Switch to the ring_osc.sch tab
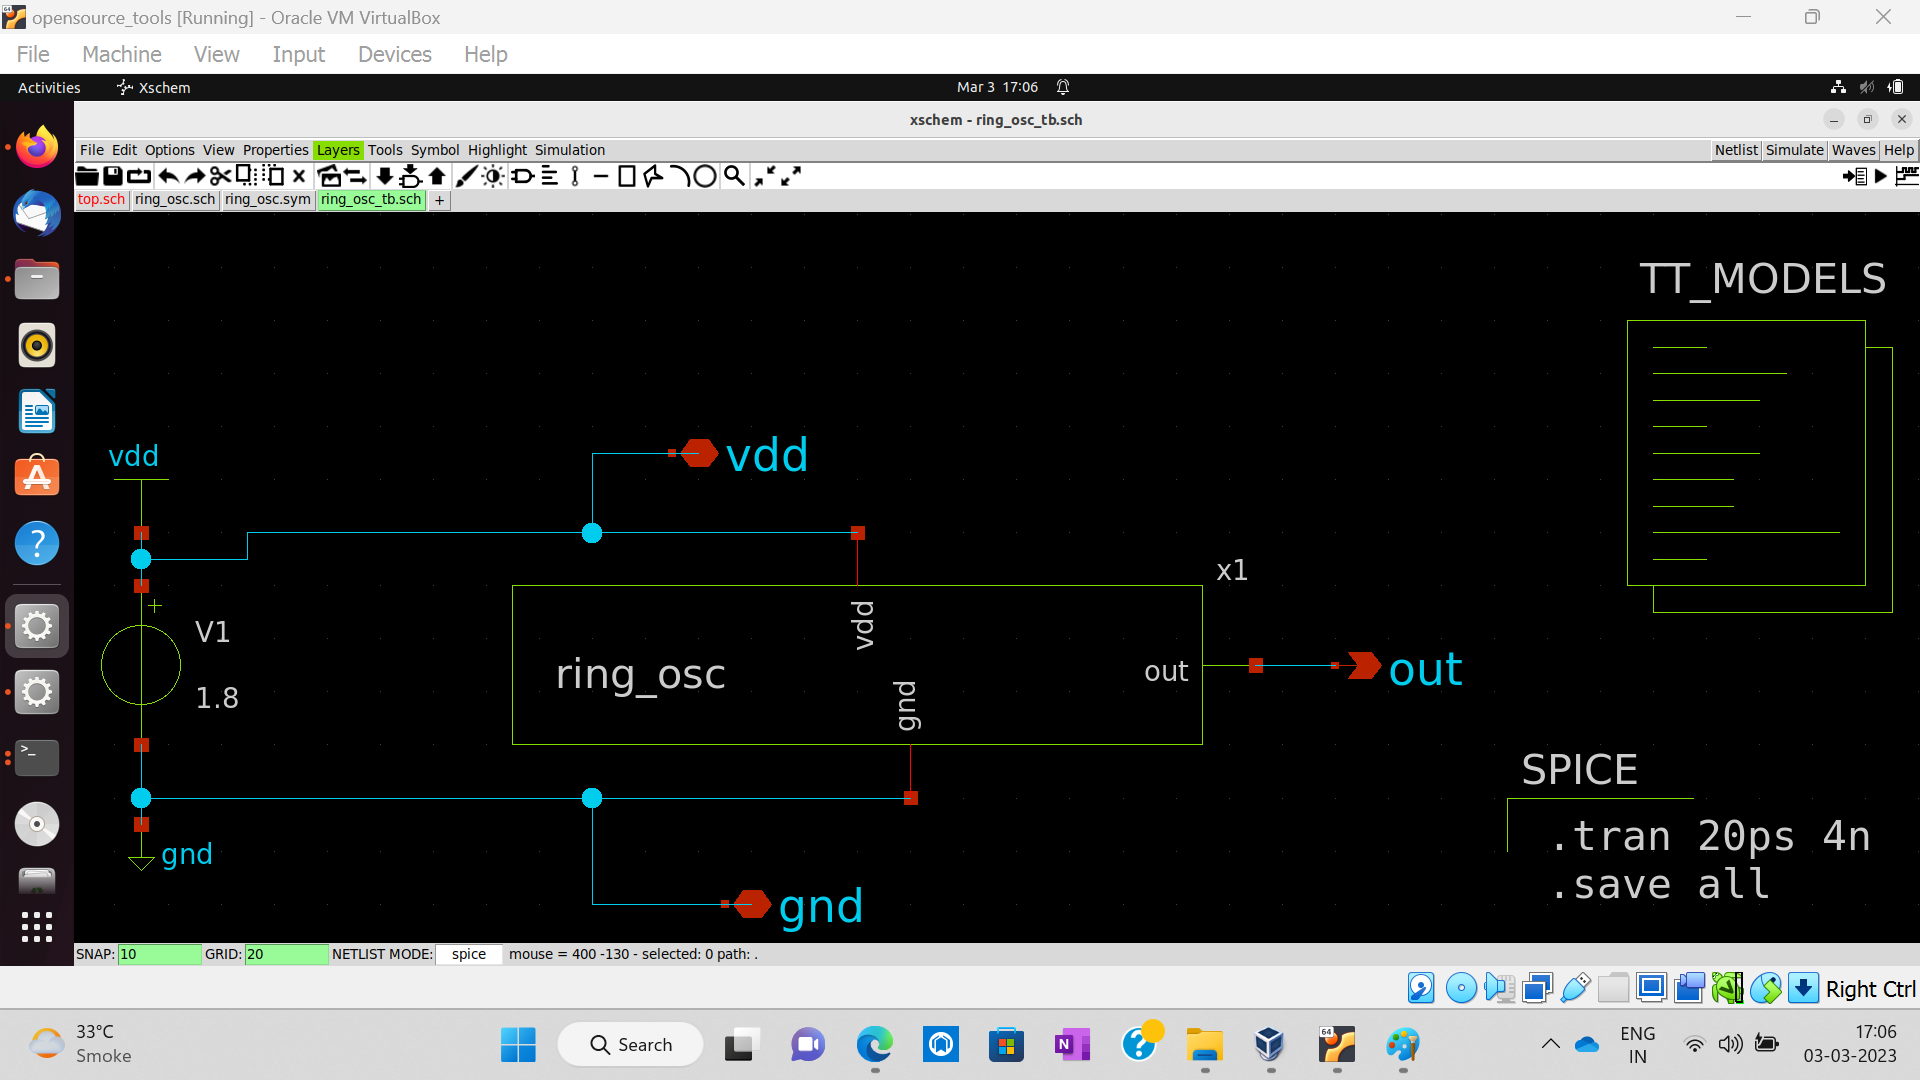Screen dimensions: 1920x1080 (x=175, y=199)
